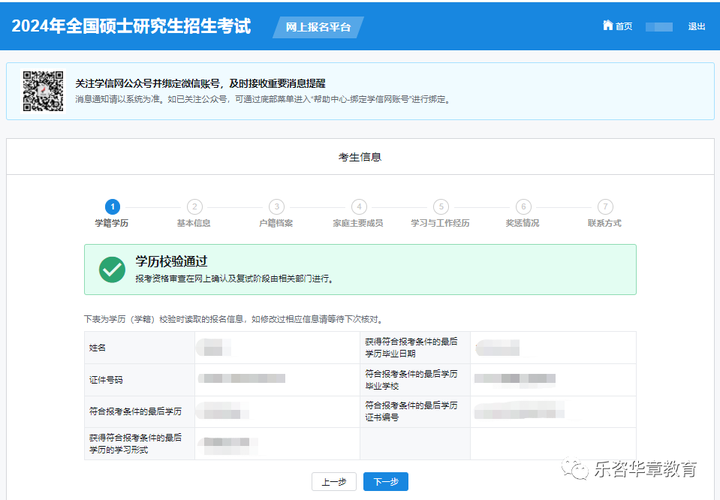Image resolution: width=720 pixels, height=500 pixels.
Task: Select step 7 circle 联系方式
Action: (x=605, y=206)
